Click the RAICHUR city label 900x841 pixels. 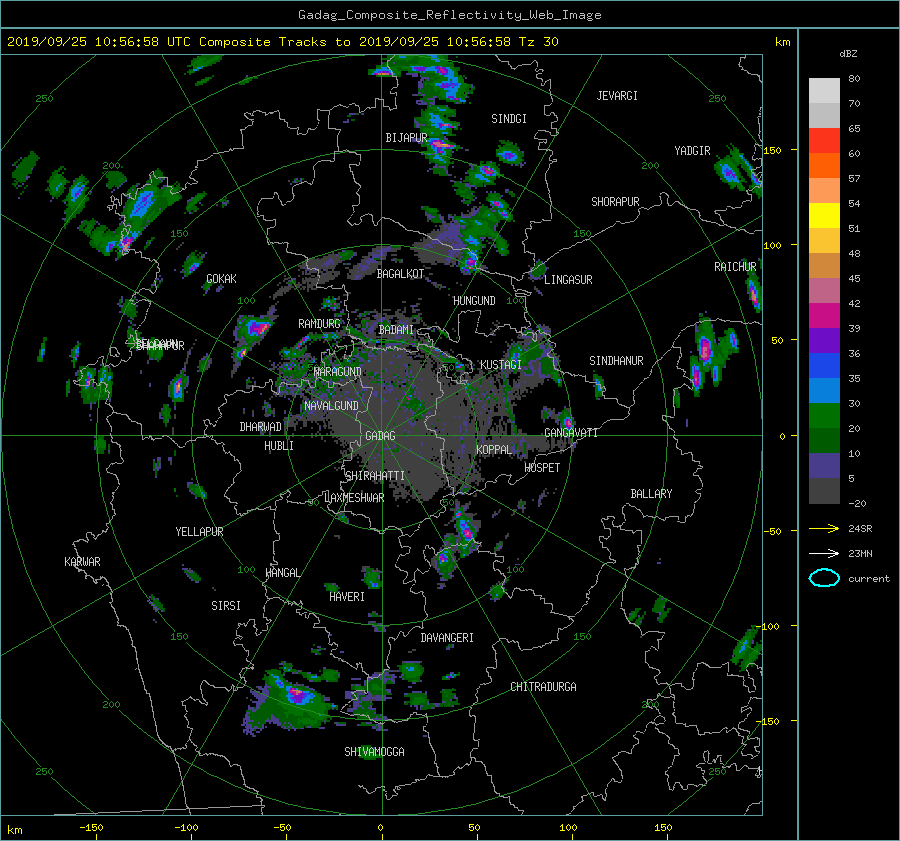coord(735,267)
